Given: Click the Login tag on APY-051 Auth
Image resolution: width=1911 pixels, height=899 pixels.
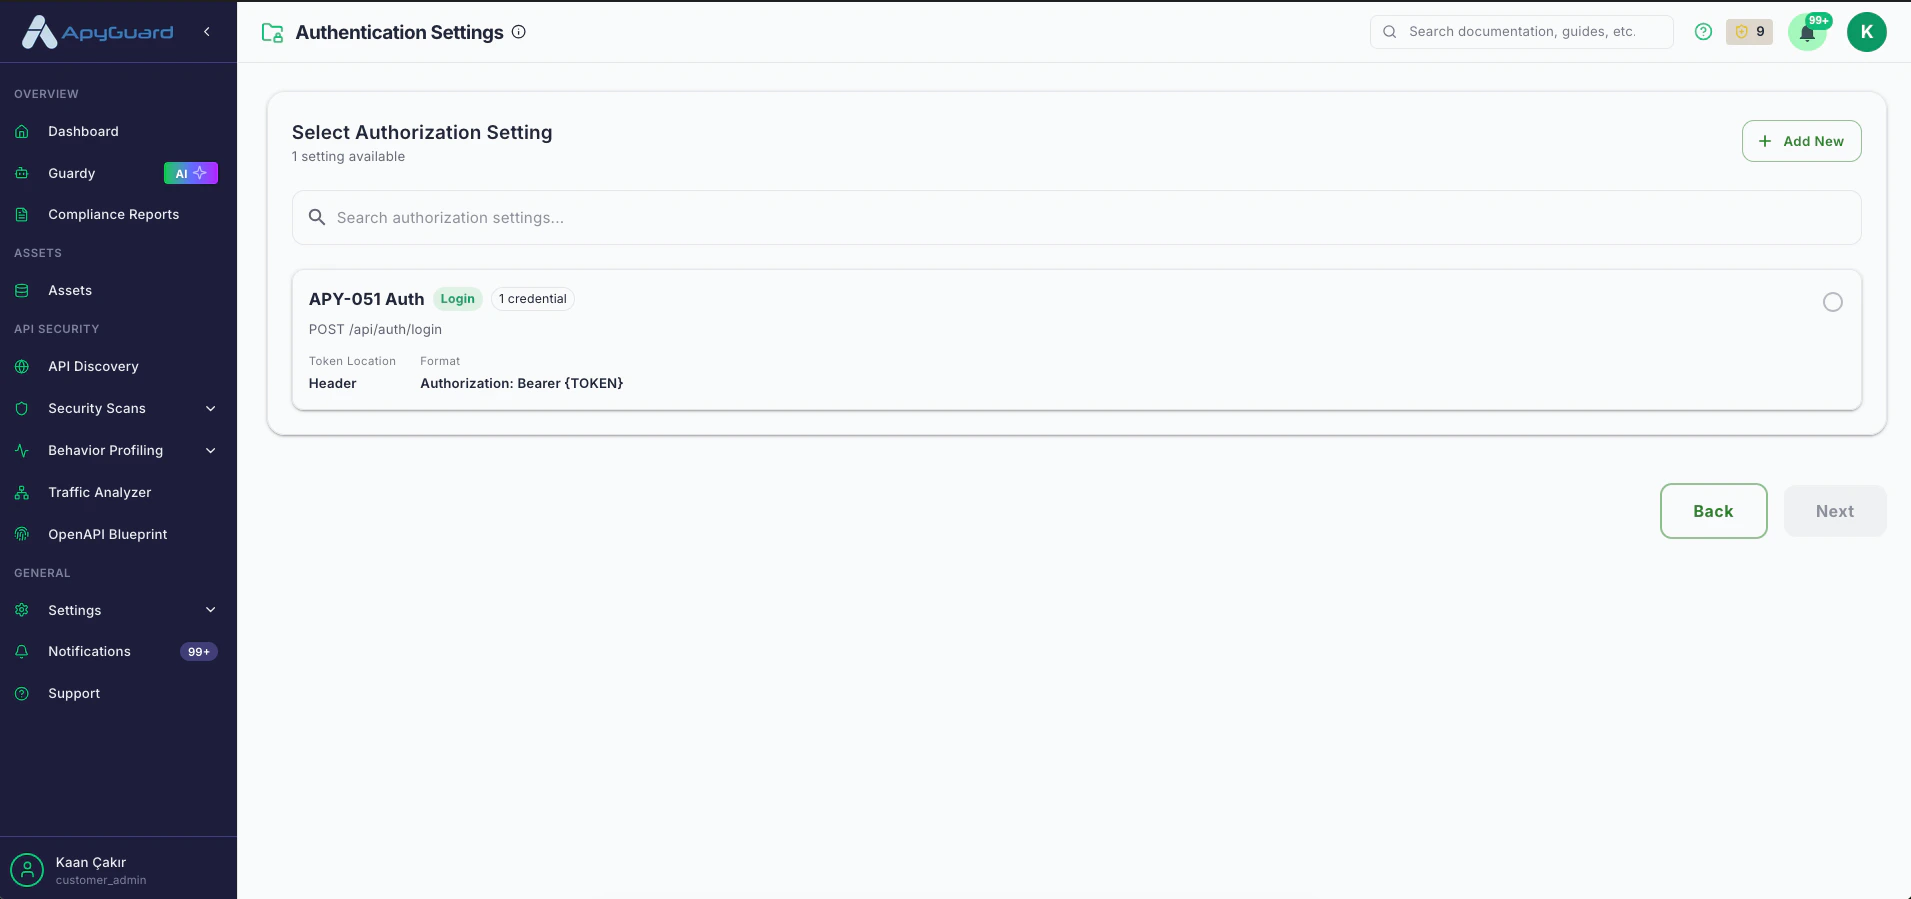Looking at the screenshot, I should 458,299.
